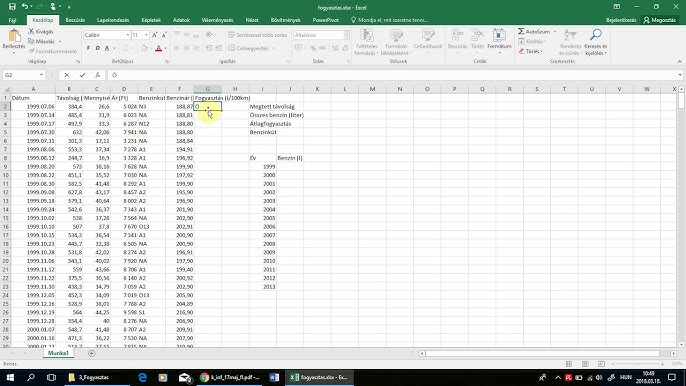Click the red font color A icon
Image resolution: width=686 pixels, height=386 pixels.
click(158, 48)
